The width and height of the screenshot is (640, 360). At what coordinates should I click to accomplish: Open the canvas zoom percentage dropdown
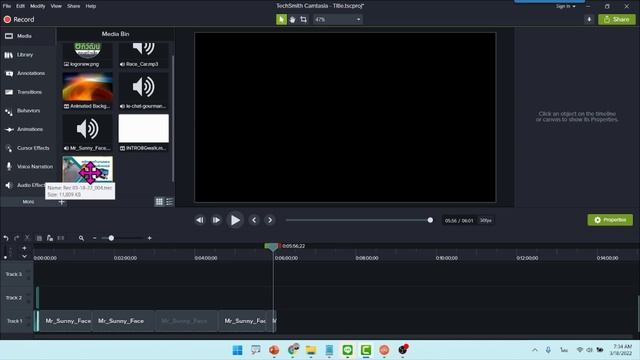coord(338,20)
